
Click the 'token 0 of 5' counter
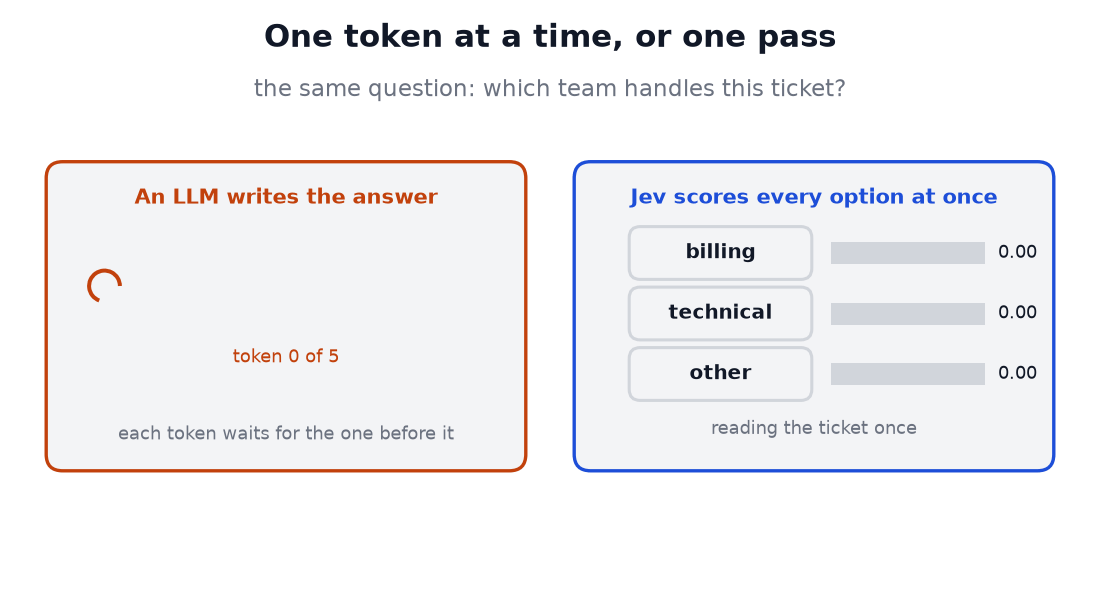(286, 356)
